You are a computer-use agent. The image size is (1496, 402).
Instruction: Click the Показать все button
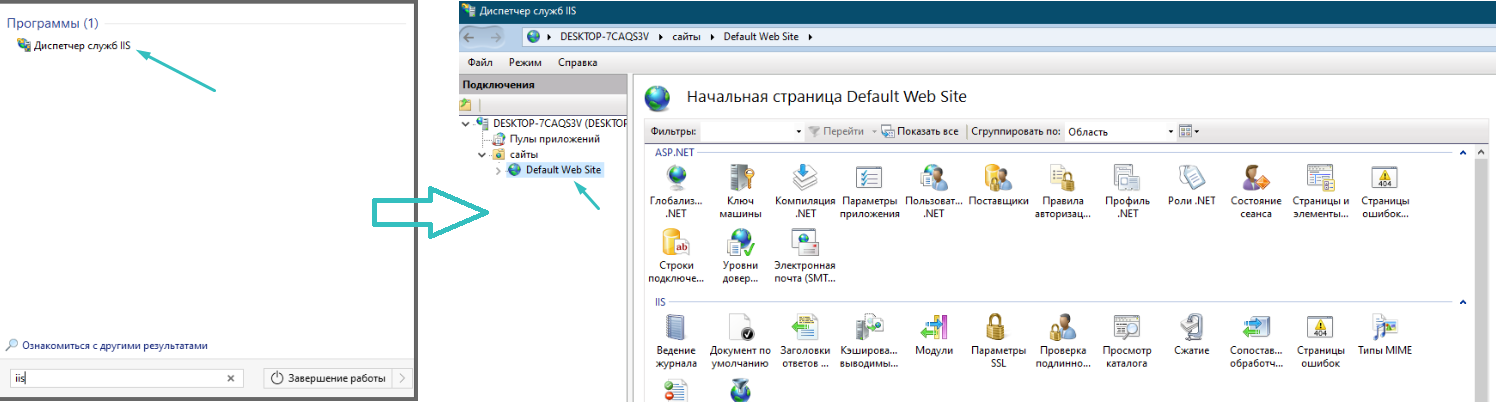coord(920,131)
